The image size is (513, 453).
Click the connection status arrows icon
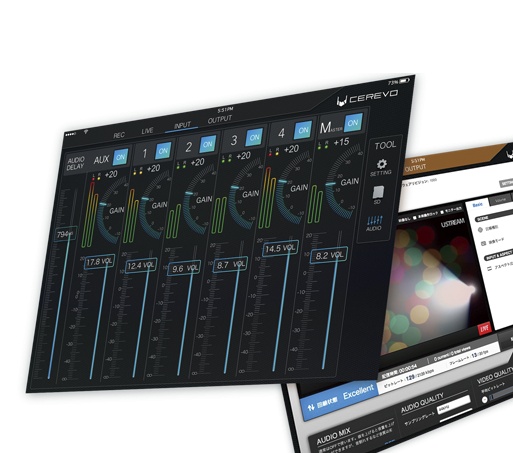pos(311,407)
